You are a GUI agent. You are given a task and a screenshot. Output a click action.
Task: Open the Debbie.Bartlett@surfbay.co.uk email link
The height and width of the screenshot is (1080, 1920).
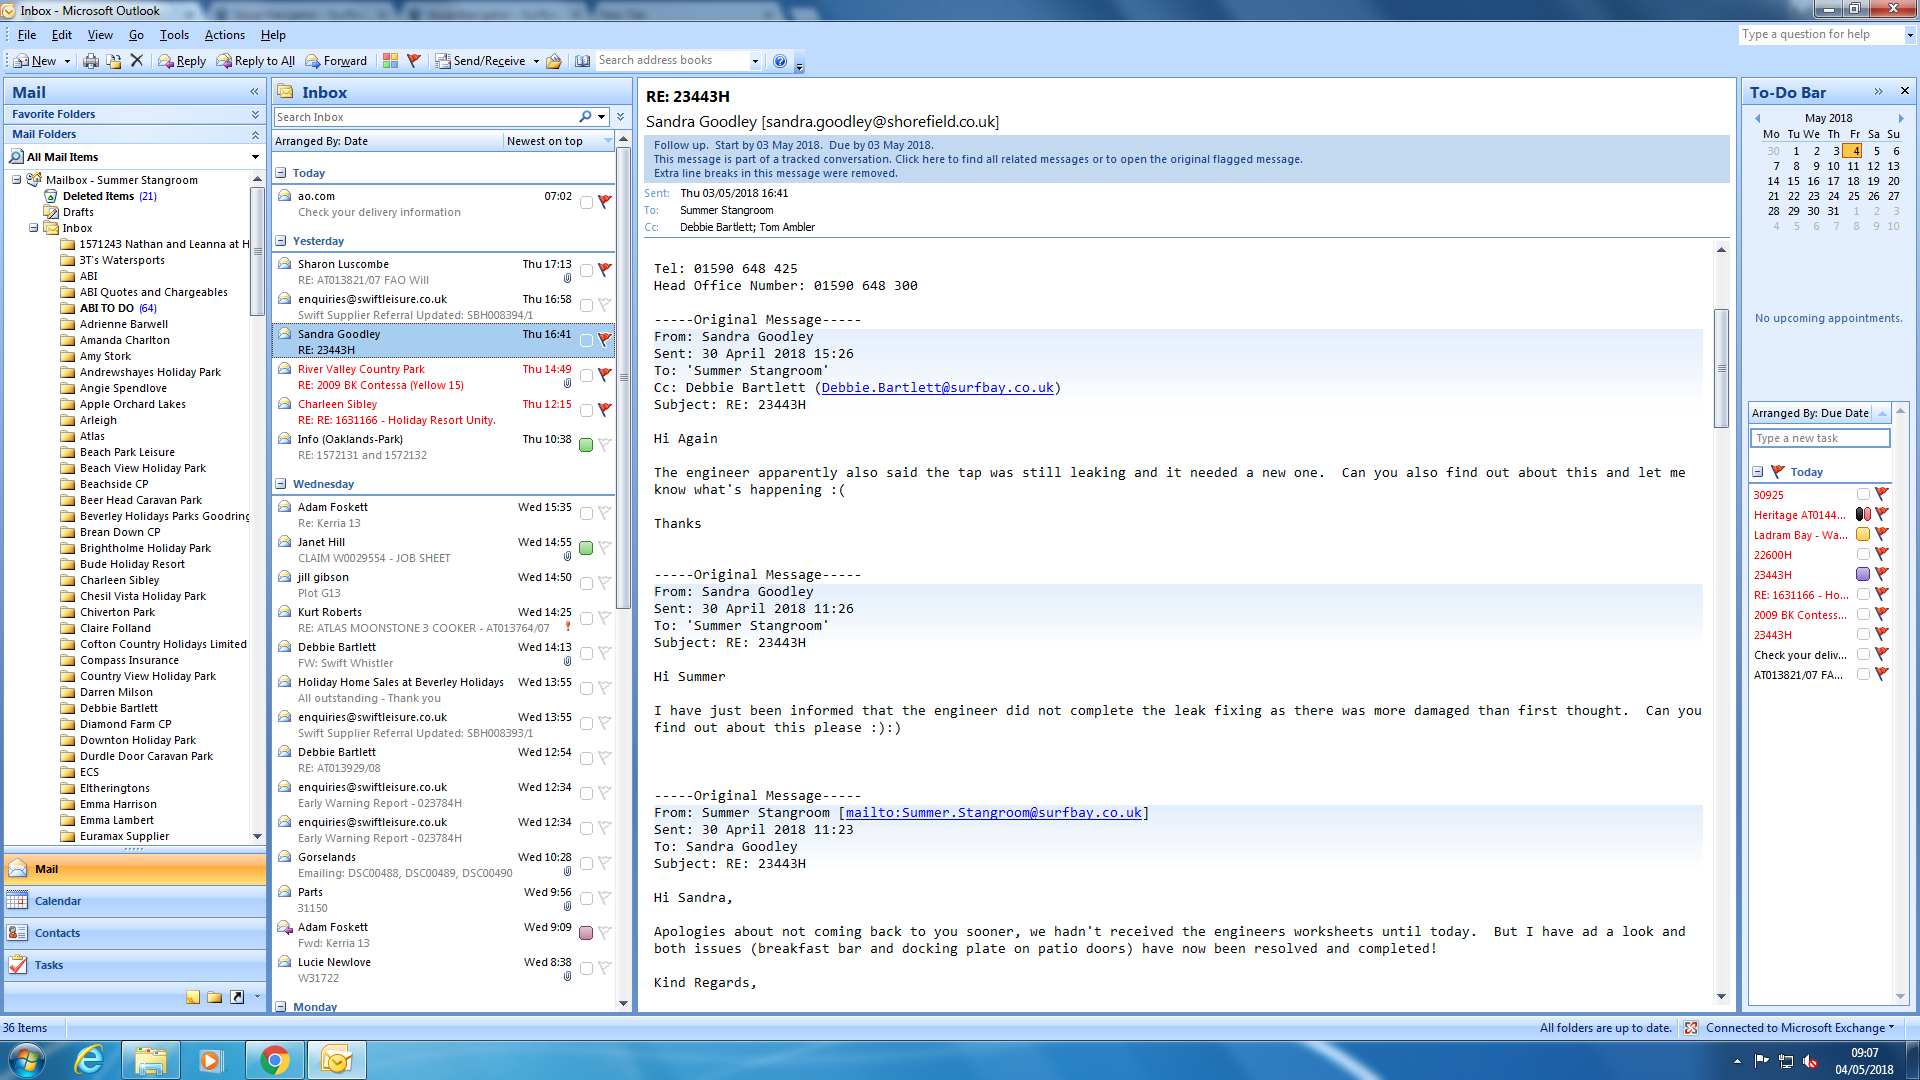[x=937, y=388]
